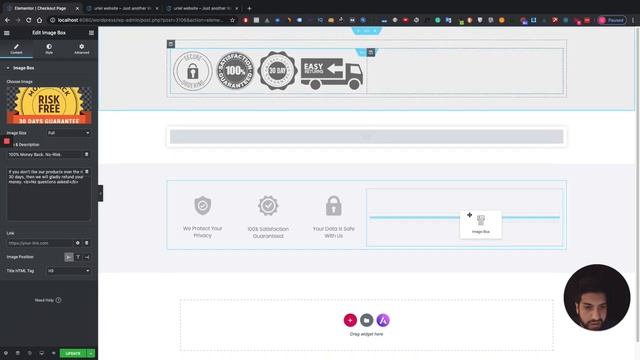Image resolution: width=640 pixels, height=360 pixels.
Task: Reload the current page
Action: point(29,20)
